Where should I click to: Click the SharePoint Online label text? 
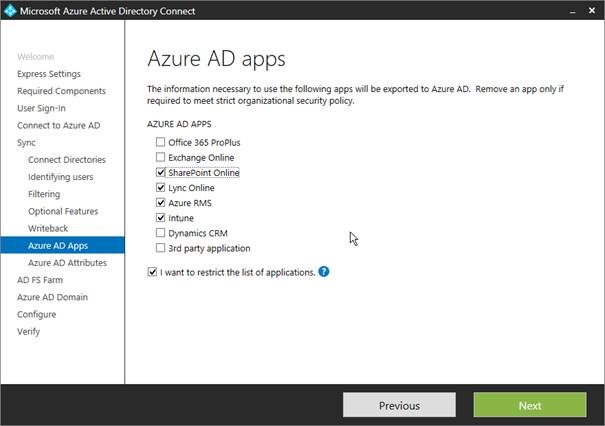204,172
